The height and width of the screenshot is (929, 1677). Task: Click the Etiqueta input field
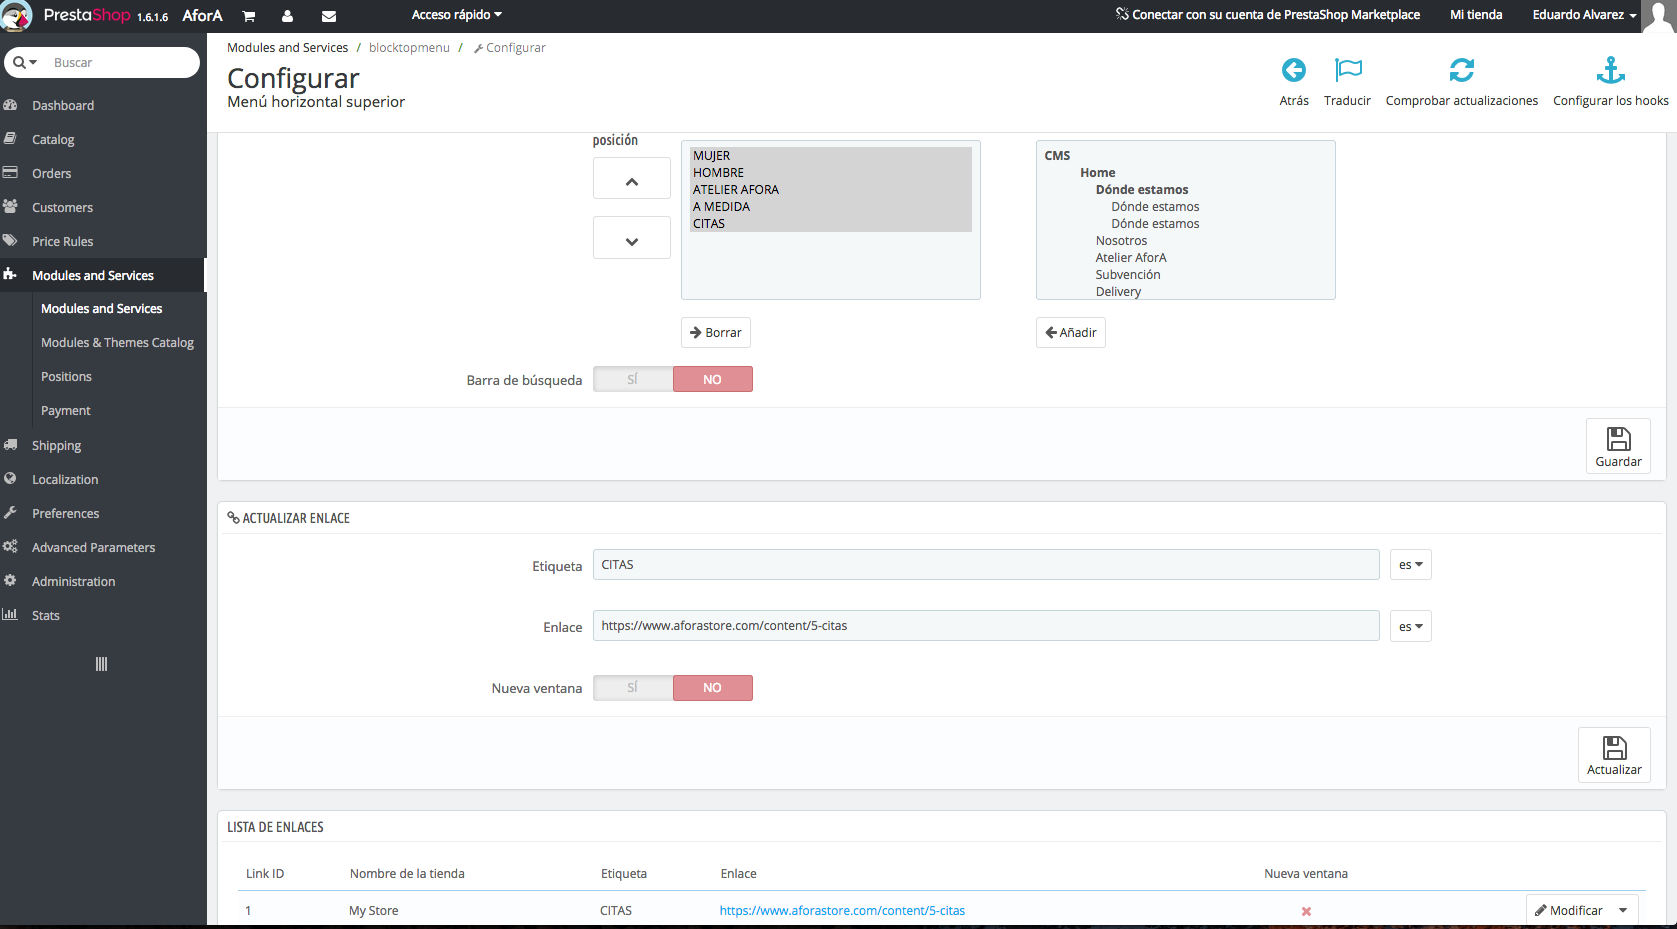pyautogui.click(x=986, y=565)
